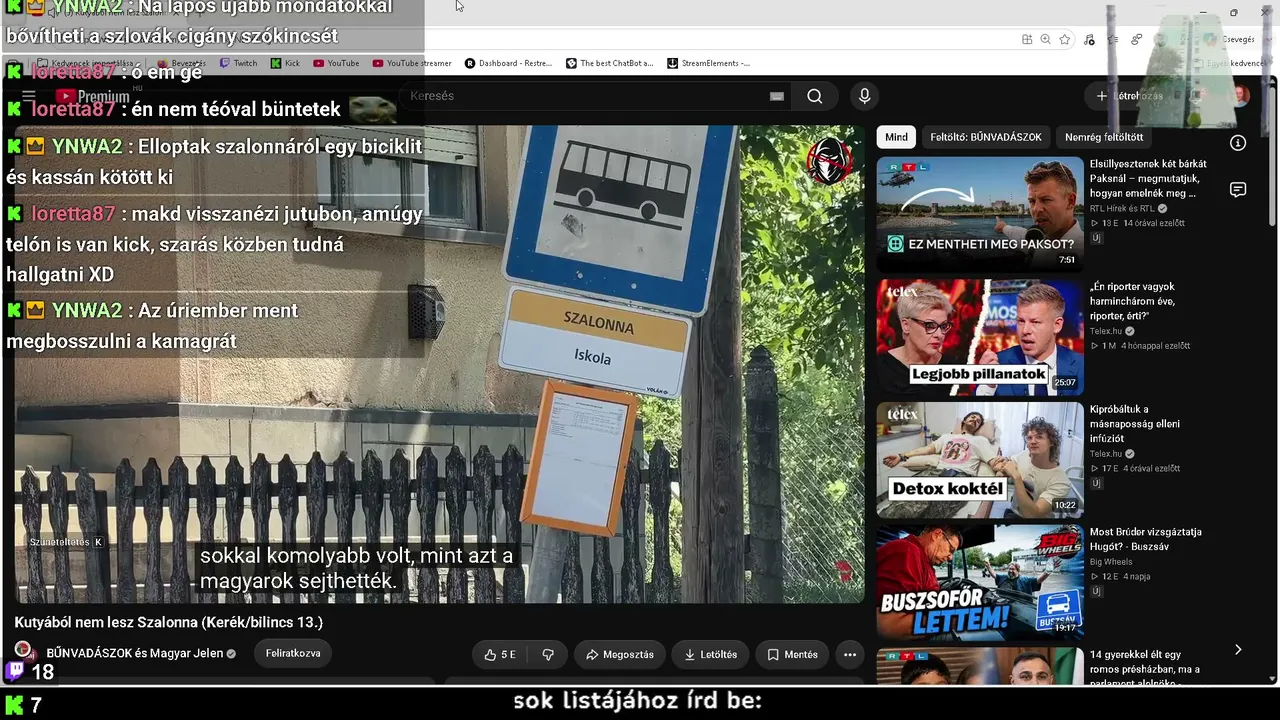1280x720 pixels.
Task: Click the channel ninja watermark on video
Action: click(x=830, y=160)
